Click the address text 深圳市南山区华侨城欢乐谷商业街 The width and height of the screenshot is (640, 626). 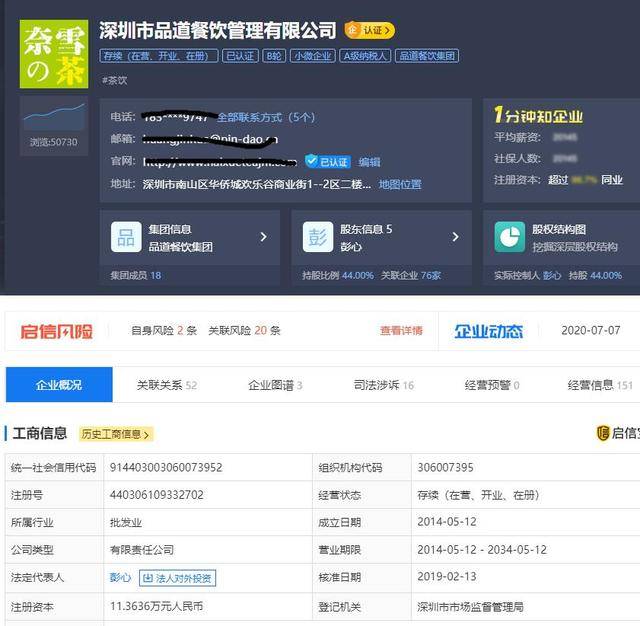pyautogui.click(x=257, y=184)
